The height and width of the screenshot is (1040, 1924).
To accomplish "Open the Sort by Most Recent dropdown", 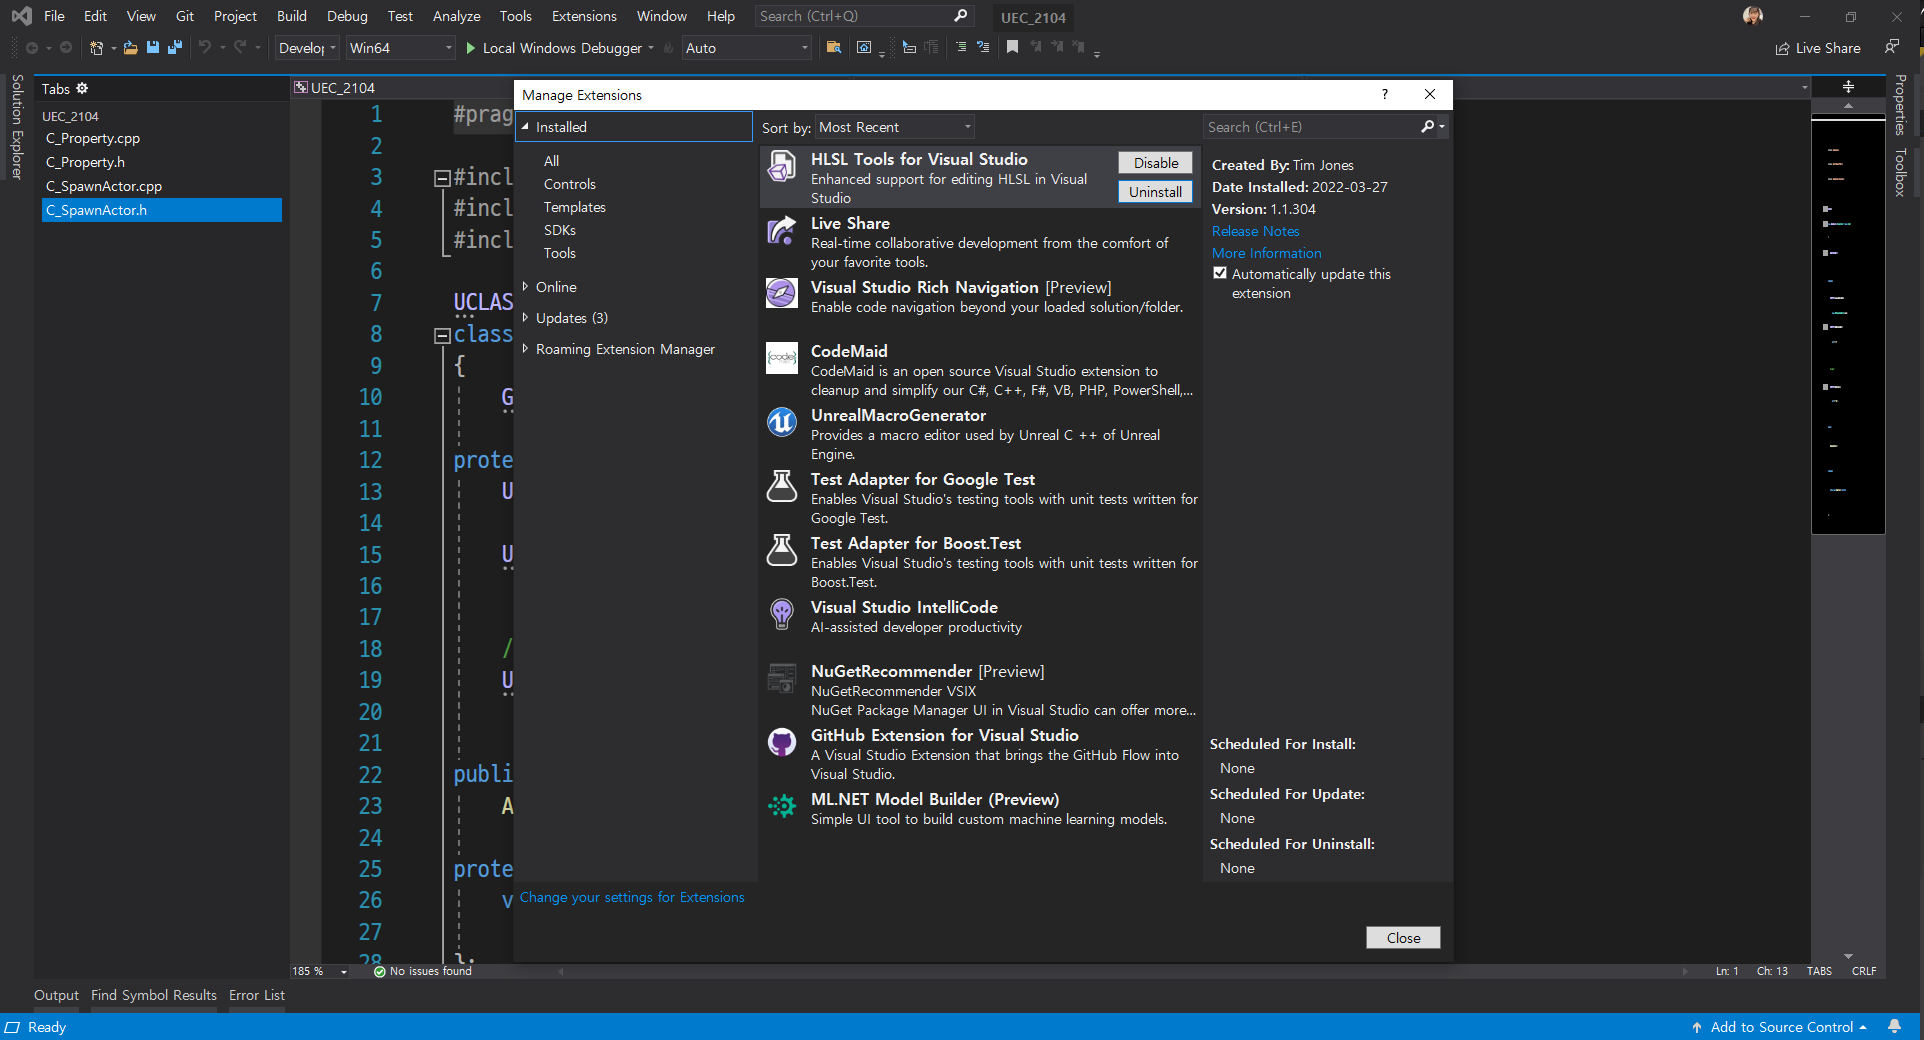I will [895, 127].
